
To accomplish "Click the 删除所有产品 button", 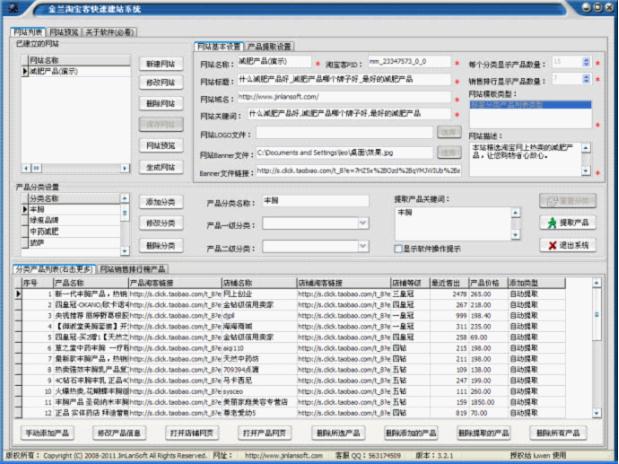I will coord(558,433).
